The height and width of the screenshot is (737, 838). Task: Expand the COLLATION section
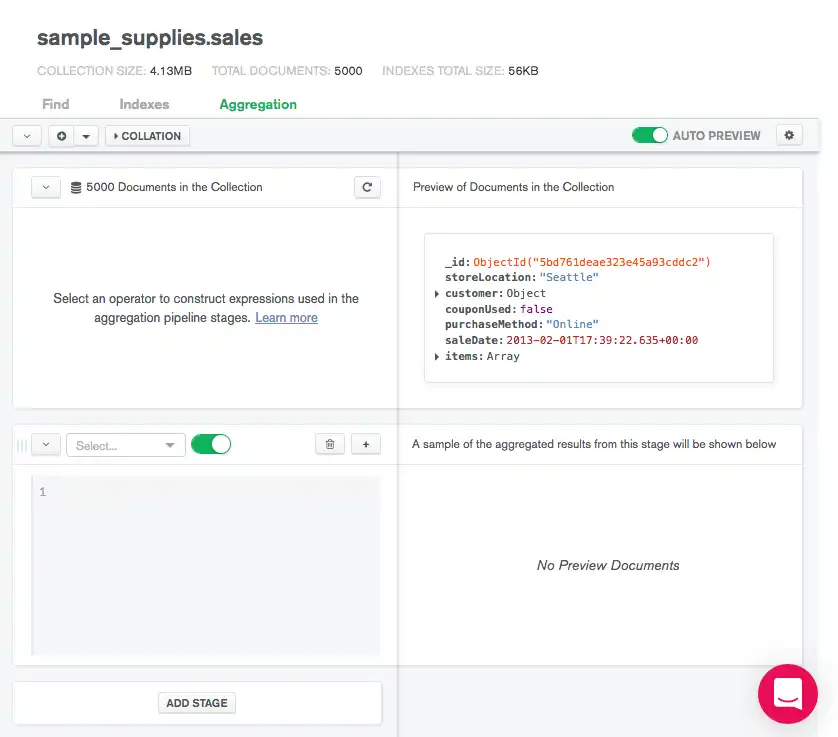click(x=147, y=135)
